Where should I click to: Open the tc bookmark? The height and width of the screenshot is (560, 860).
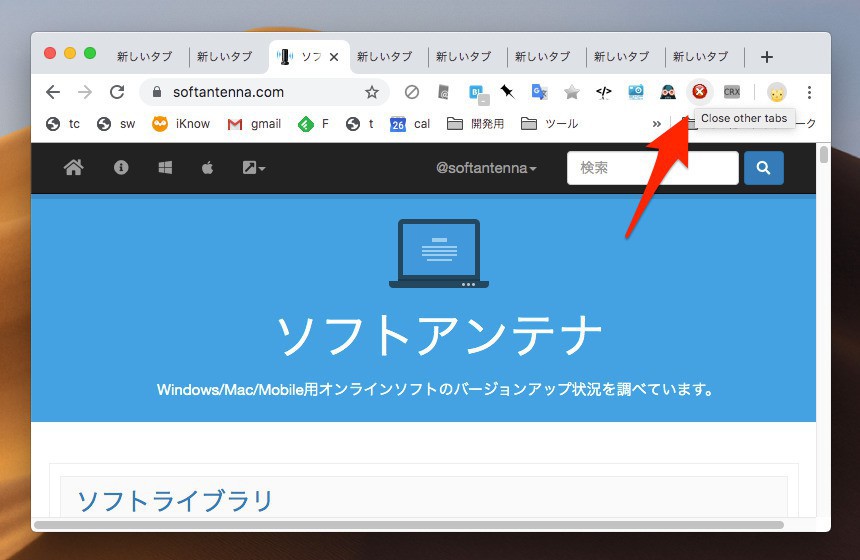[x=63, y=124]
